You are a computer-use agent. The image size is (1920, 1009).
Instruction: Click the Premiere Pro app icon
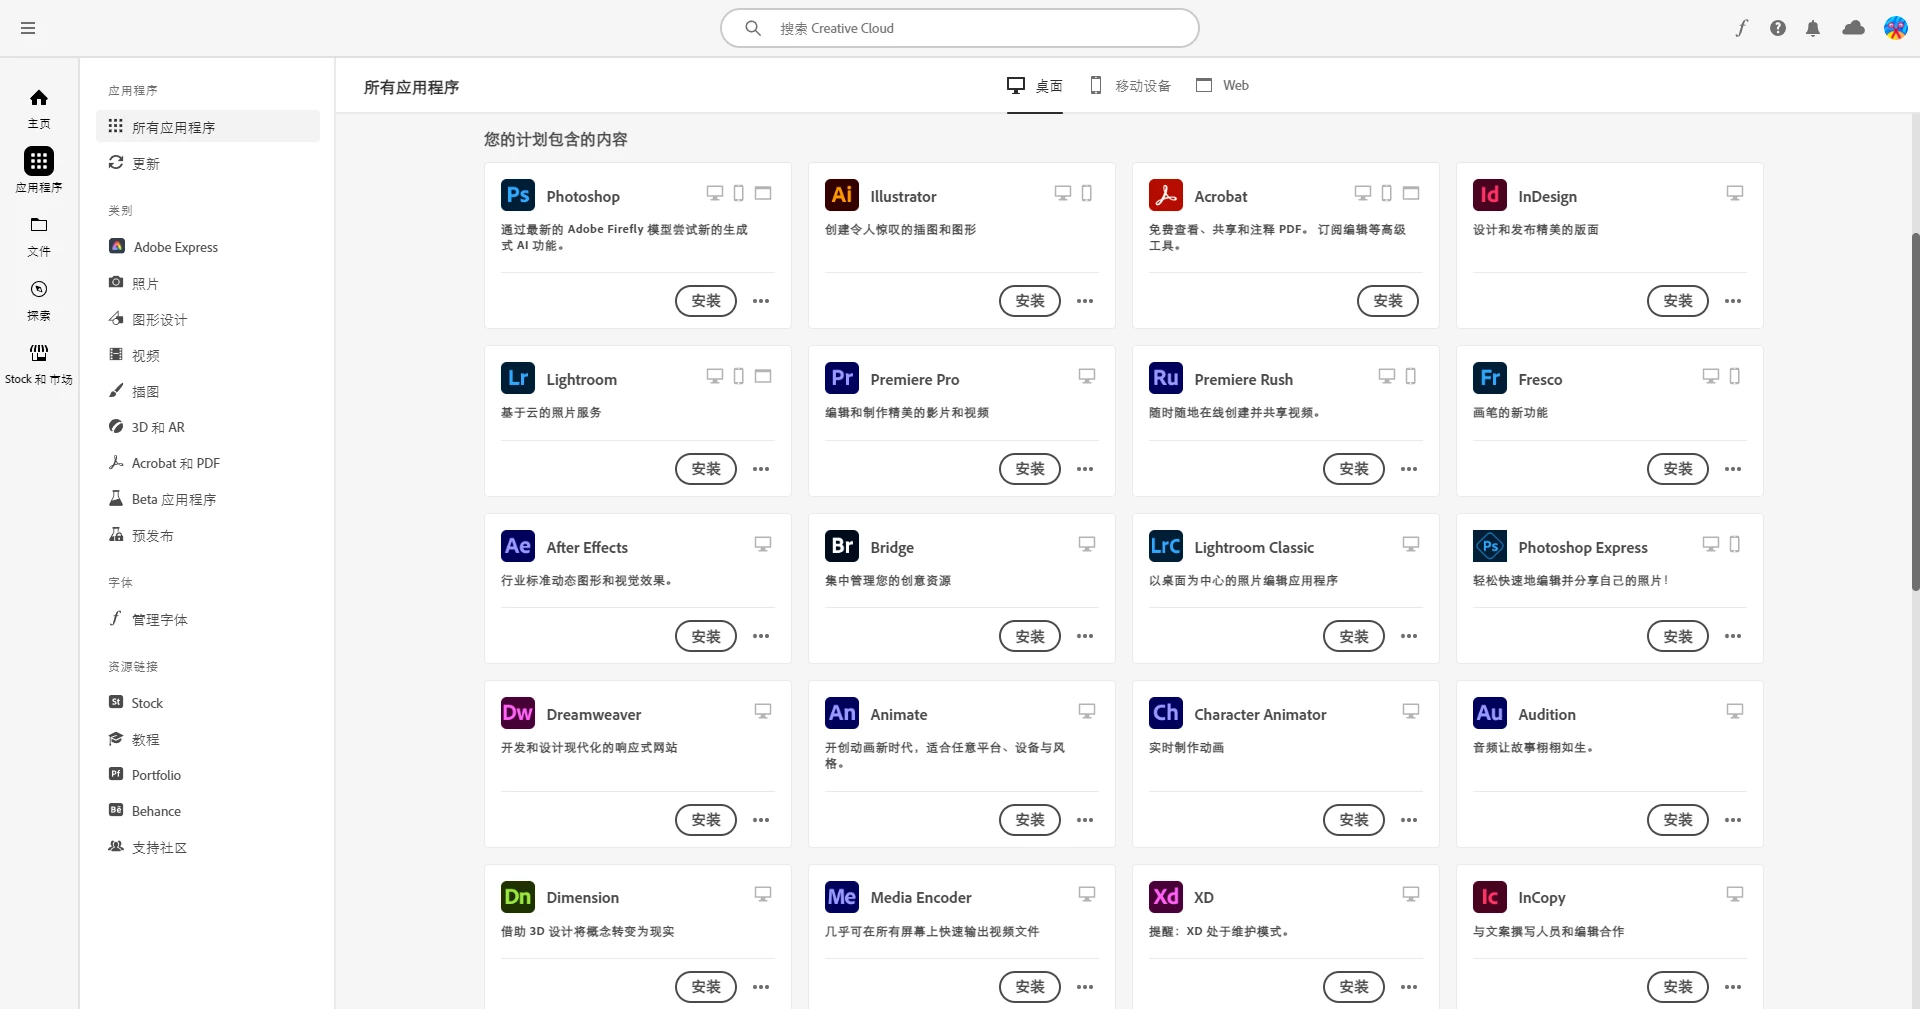(x=842, y=378)
